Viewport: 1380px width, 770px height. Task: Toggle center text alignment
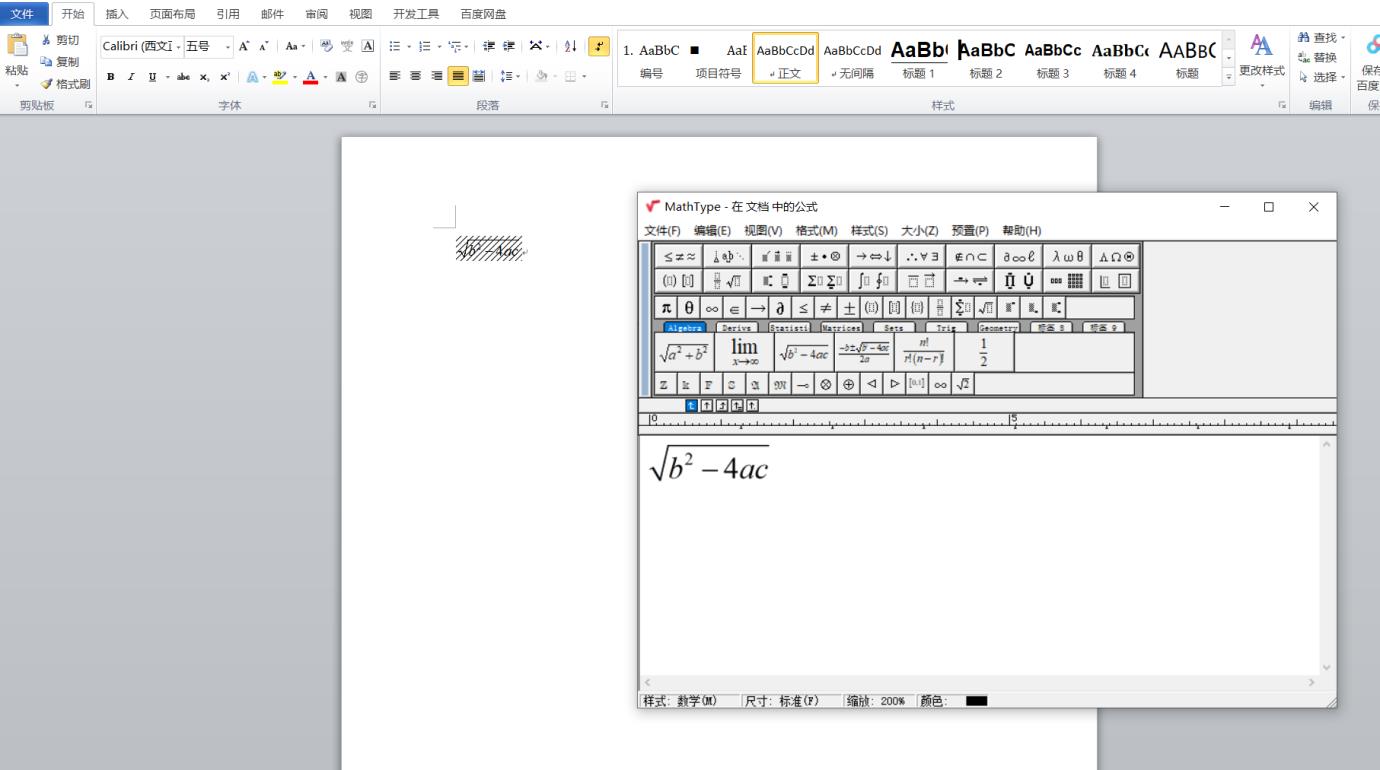click(x=415, y=76)
